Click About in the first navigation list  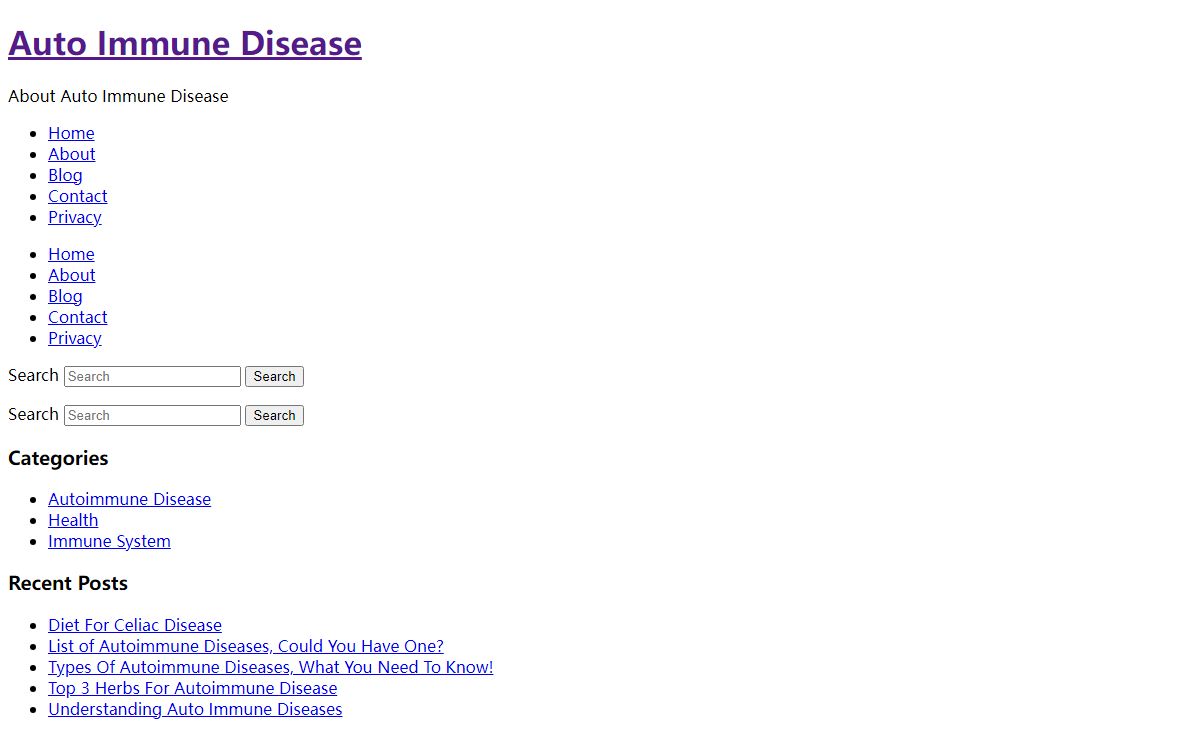(72, 154)
